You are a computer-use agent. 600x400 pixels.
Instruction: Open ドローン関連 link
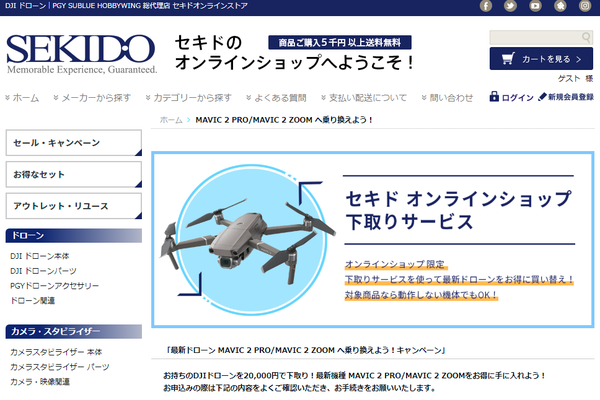tap(33, 300)
